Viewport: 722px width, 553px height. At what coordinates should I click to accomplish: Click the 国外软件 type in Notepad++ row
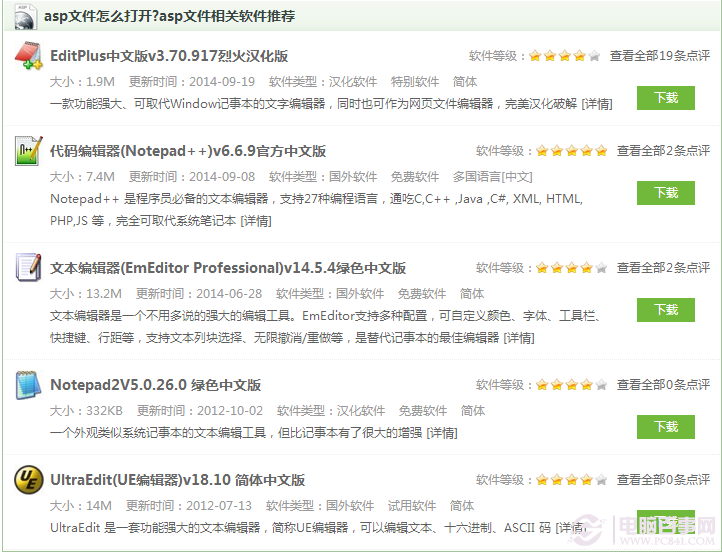(353, 177)
